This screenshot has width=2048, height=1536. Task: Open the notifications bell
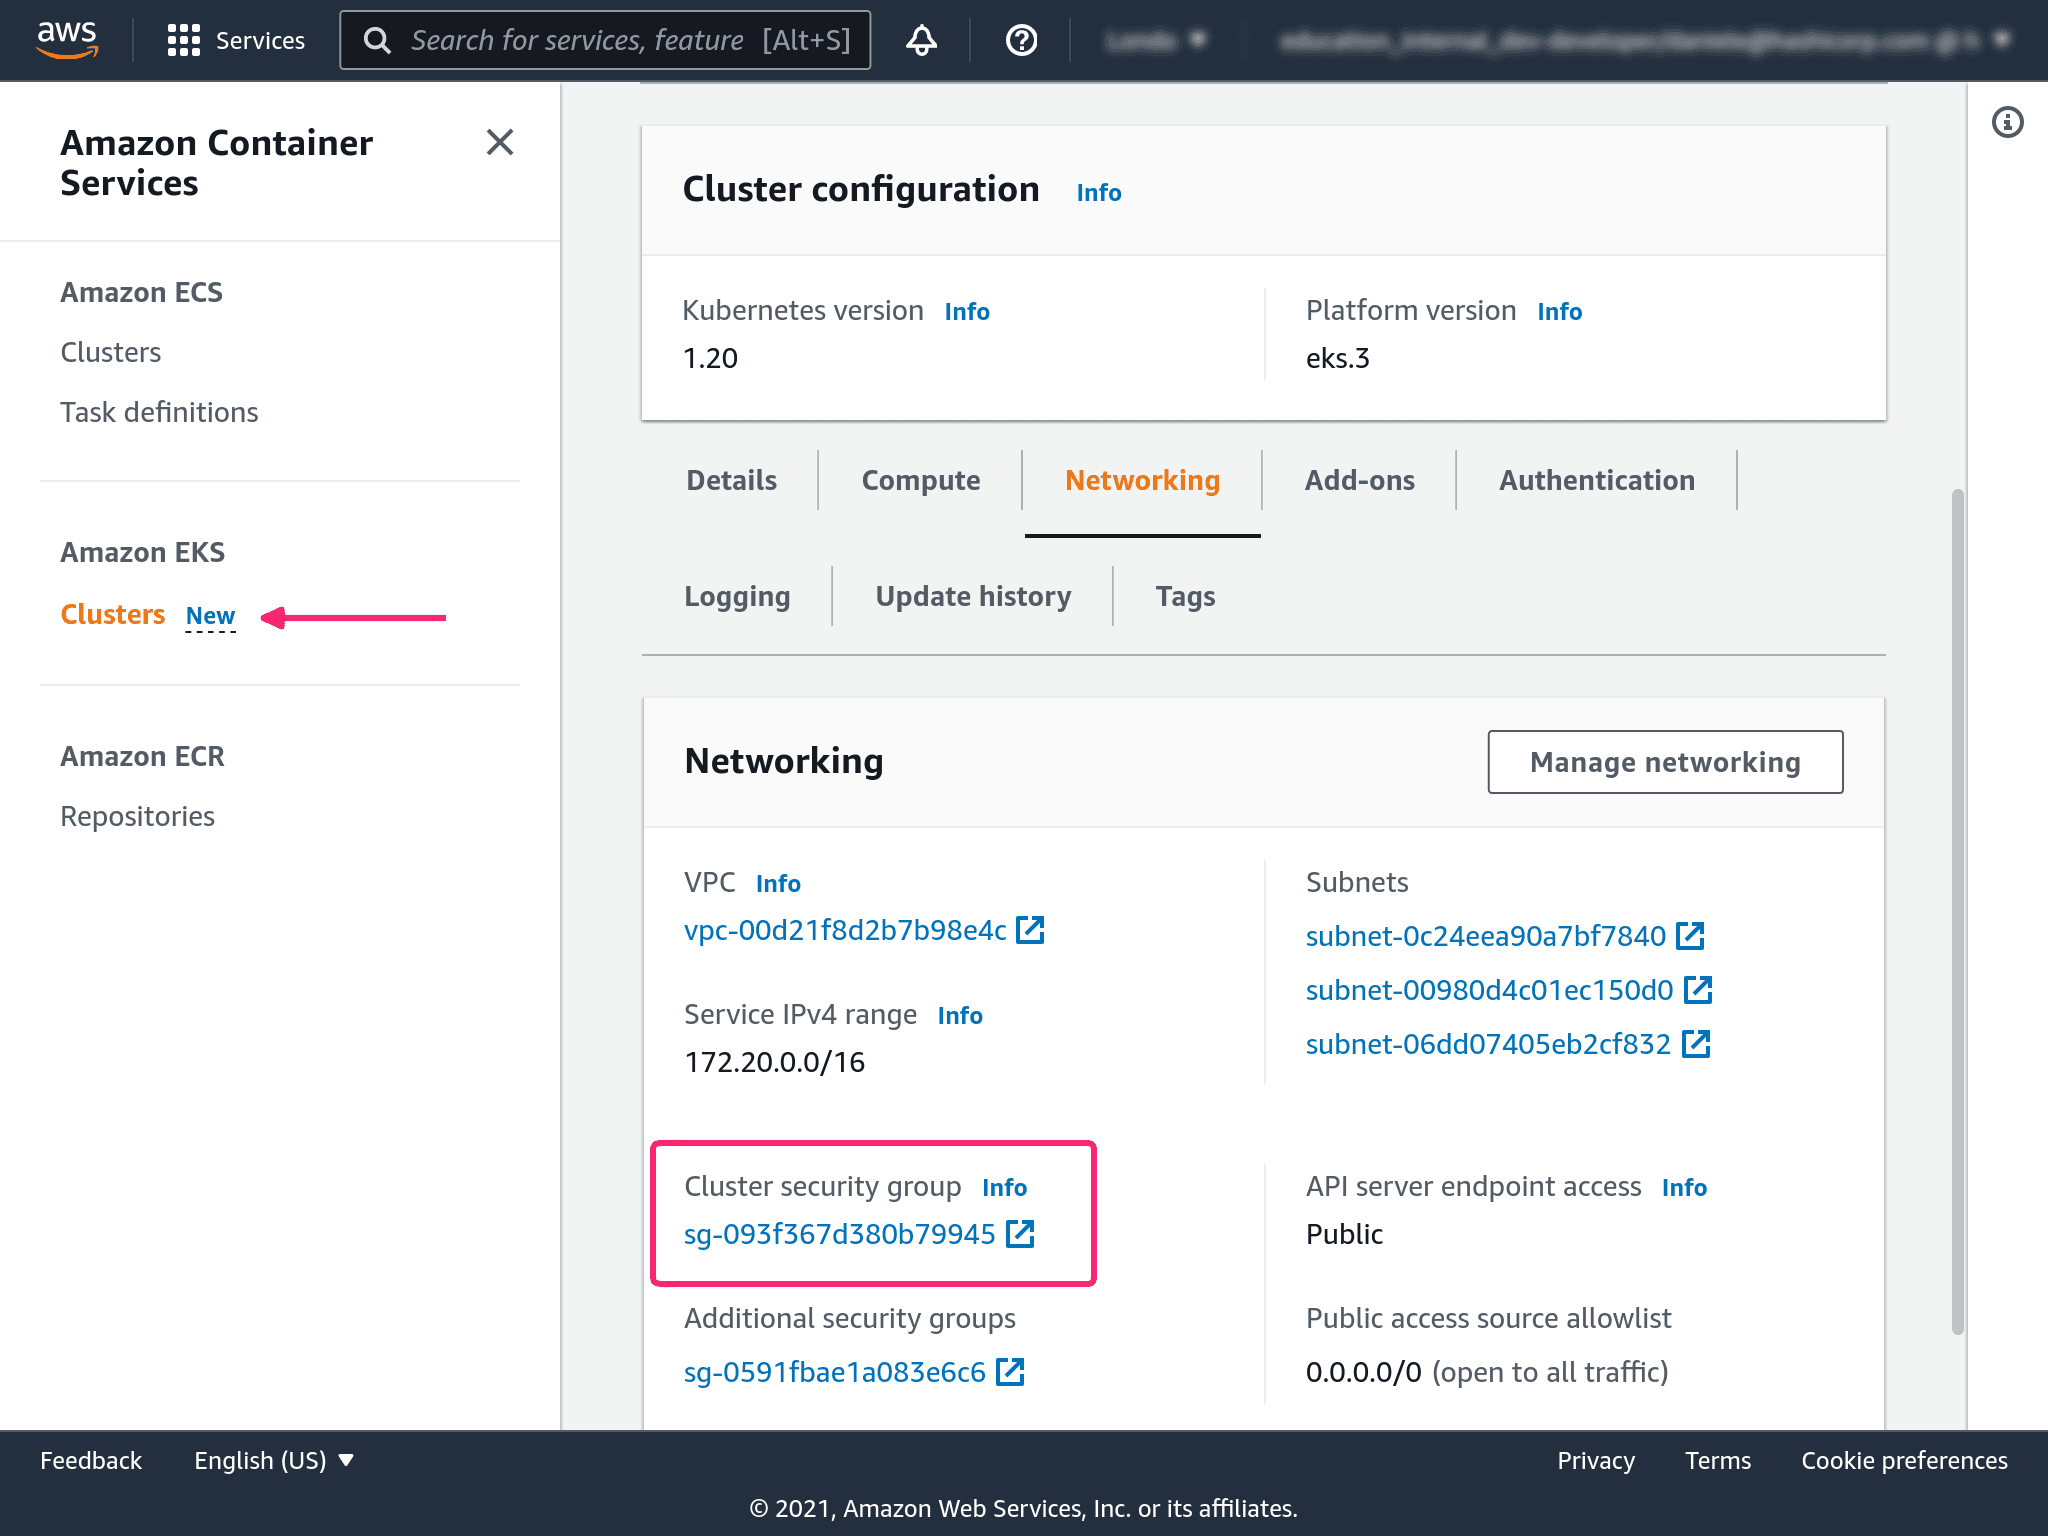(921, 40)
